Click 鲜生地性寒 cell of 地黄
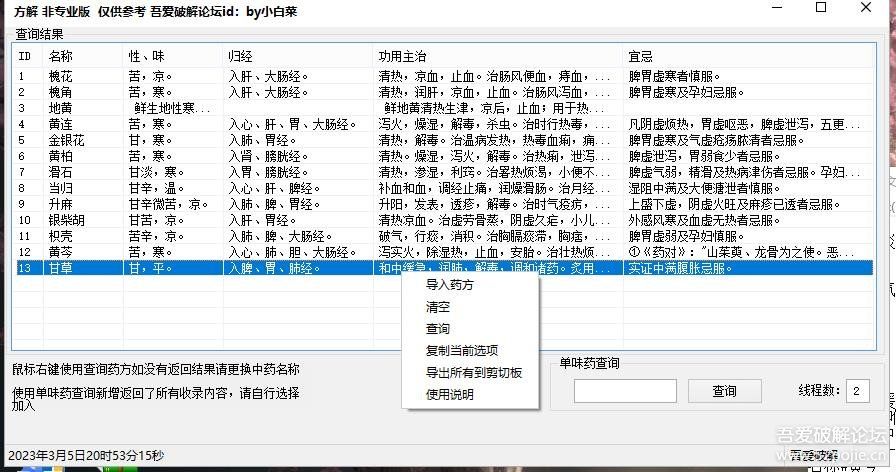Screen dimensions: 896x472 [x=172, y=108]
